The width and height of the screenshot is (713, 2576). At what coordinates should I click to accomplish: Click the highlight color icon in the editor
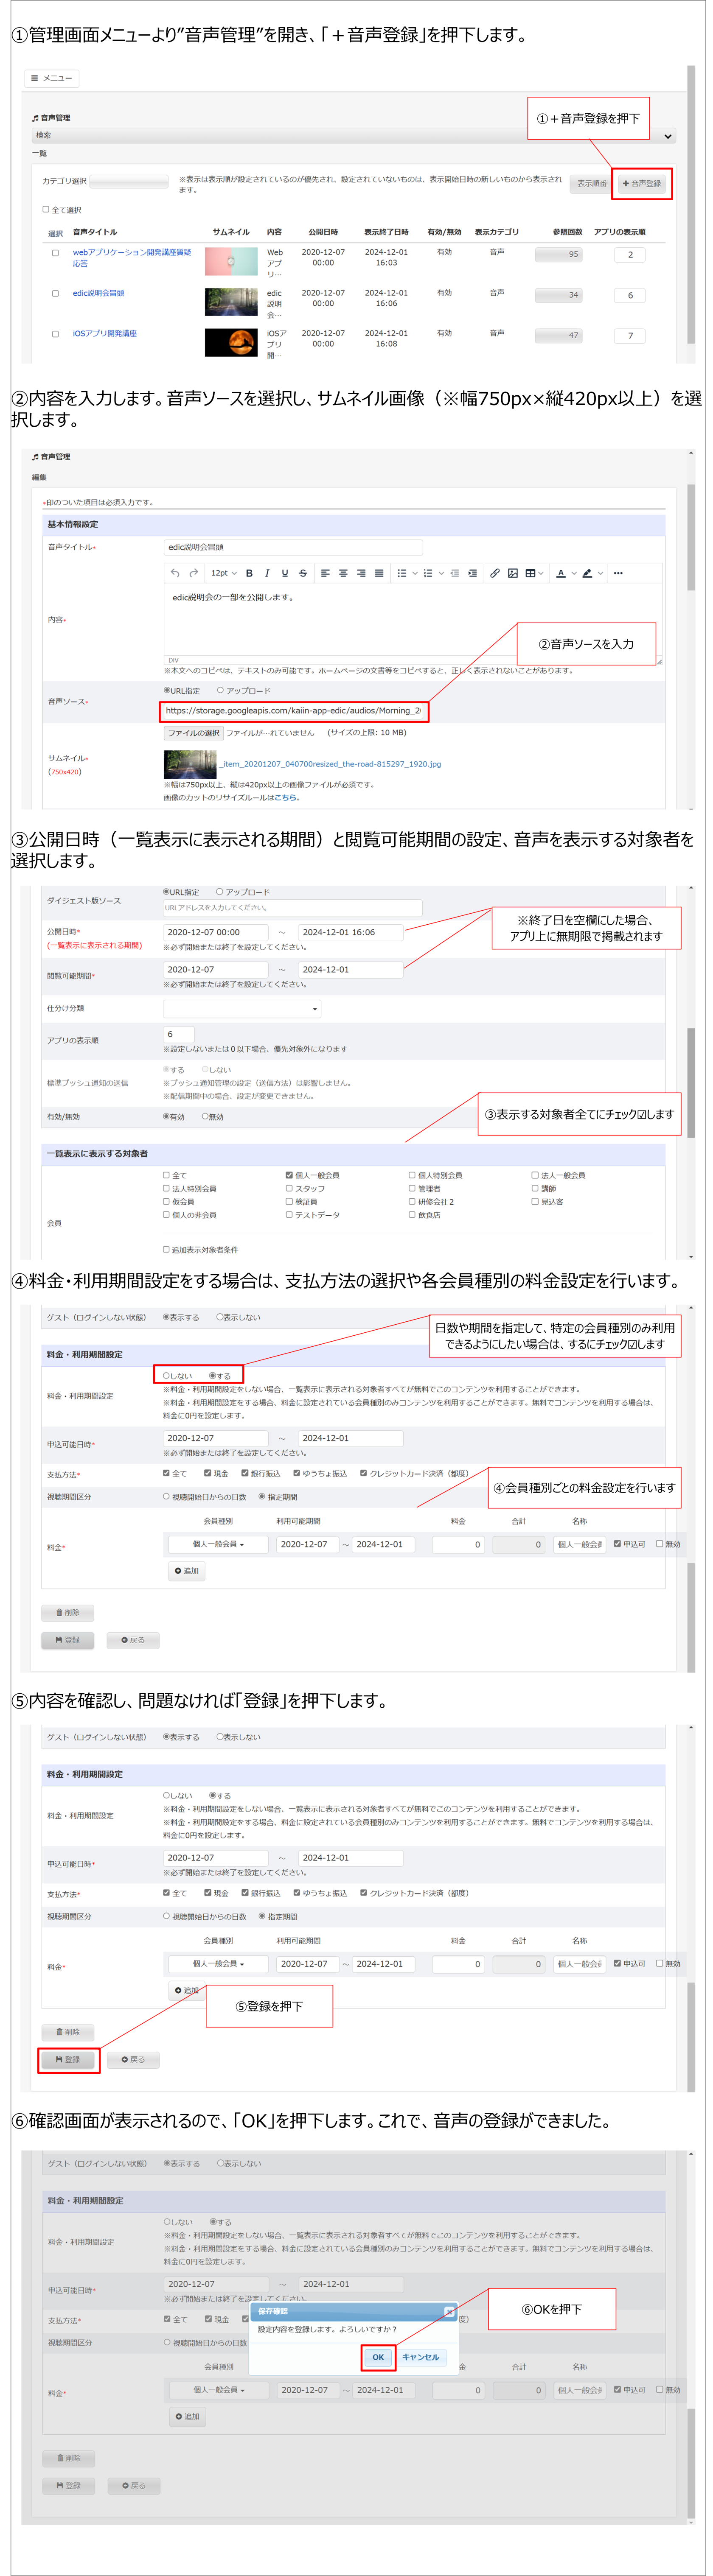pos(587,573)
